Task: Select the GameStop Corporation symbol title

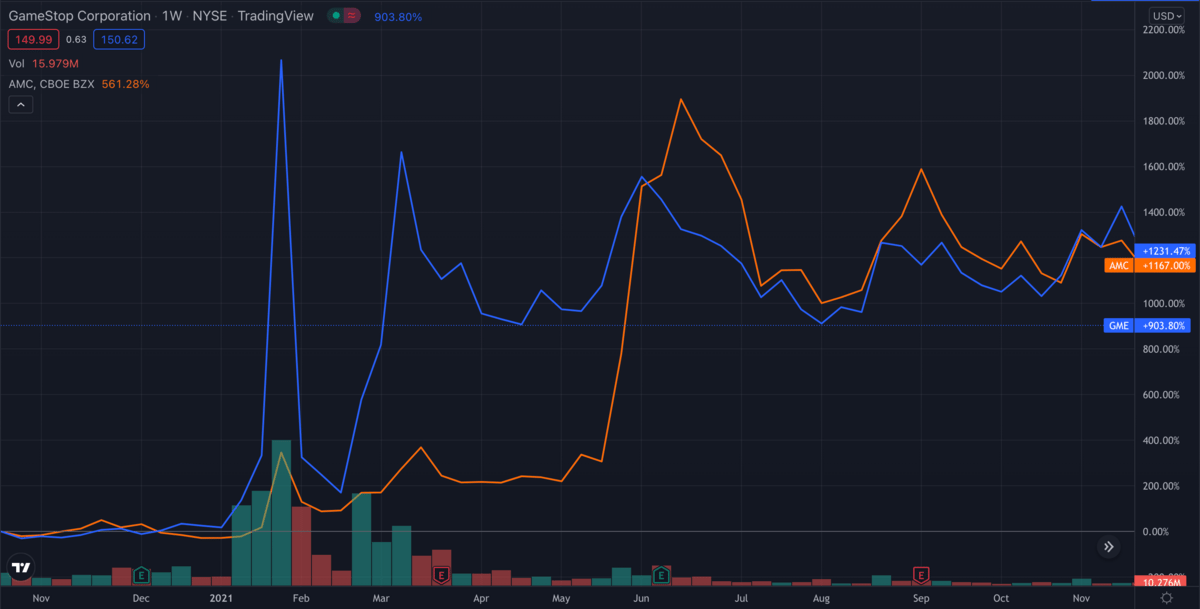Action: point(80,16)
